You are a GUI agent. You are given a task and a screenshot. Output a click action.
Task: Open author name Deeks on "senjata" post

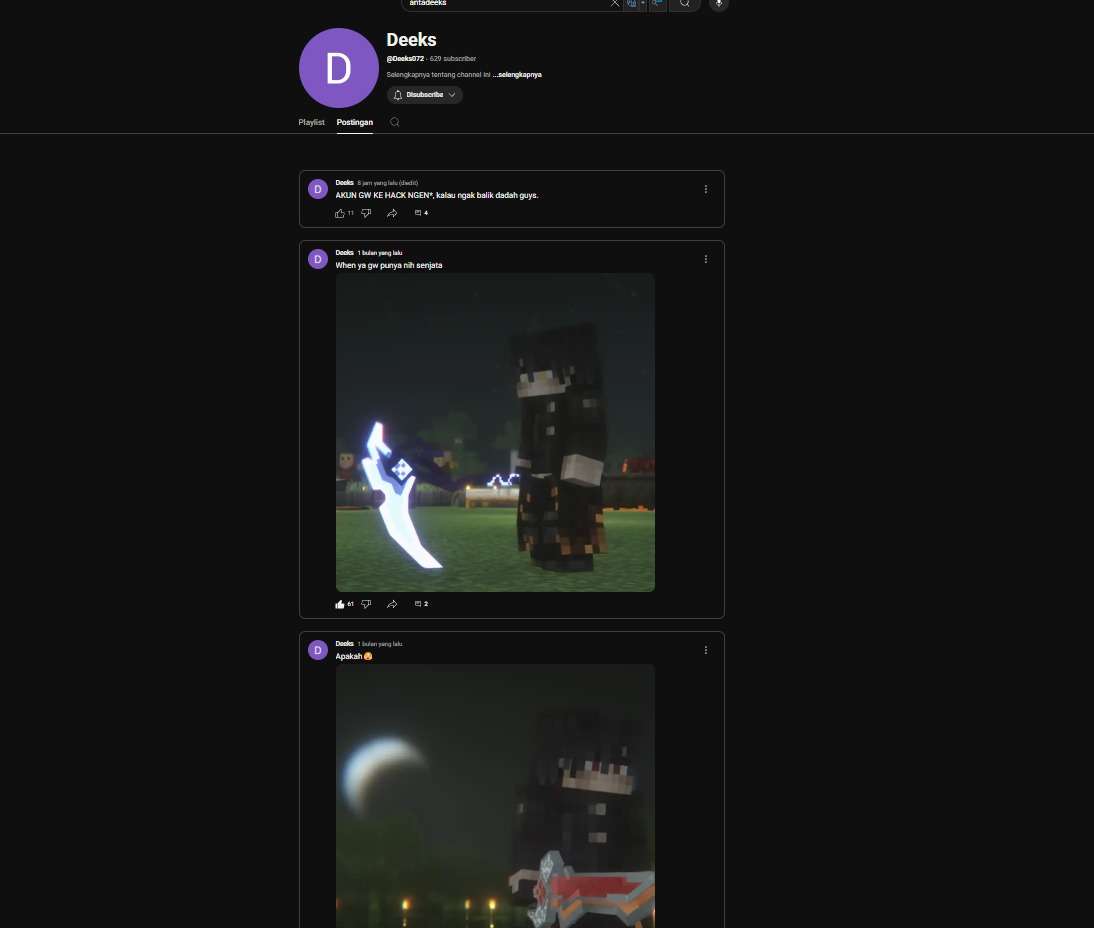pyautogui.click(x=344, y=253)
